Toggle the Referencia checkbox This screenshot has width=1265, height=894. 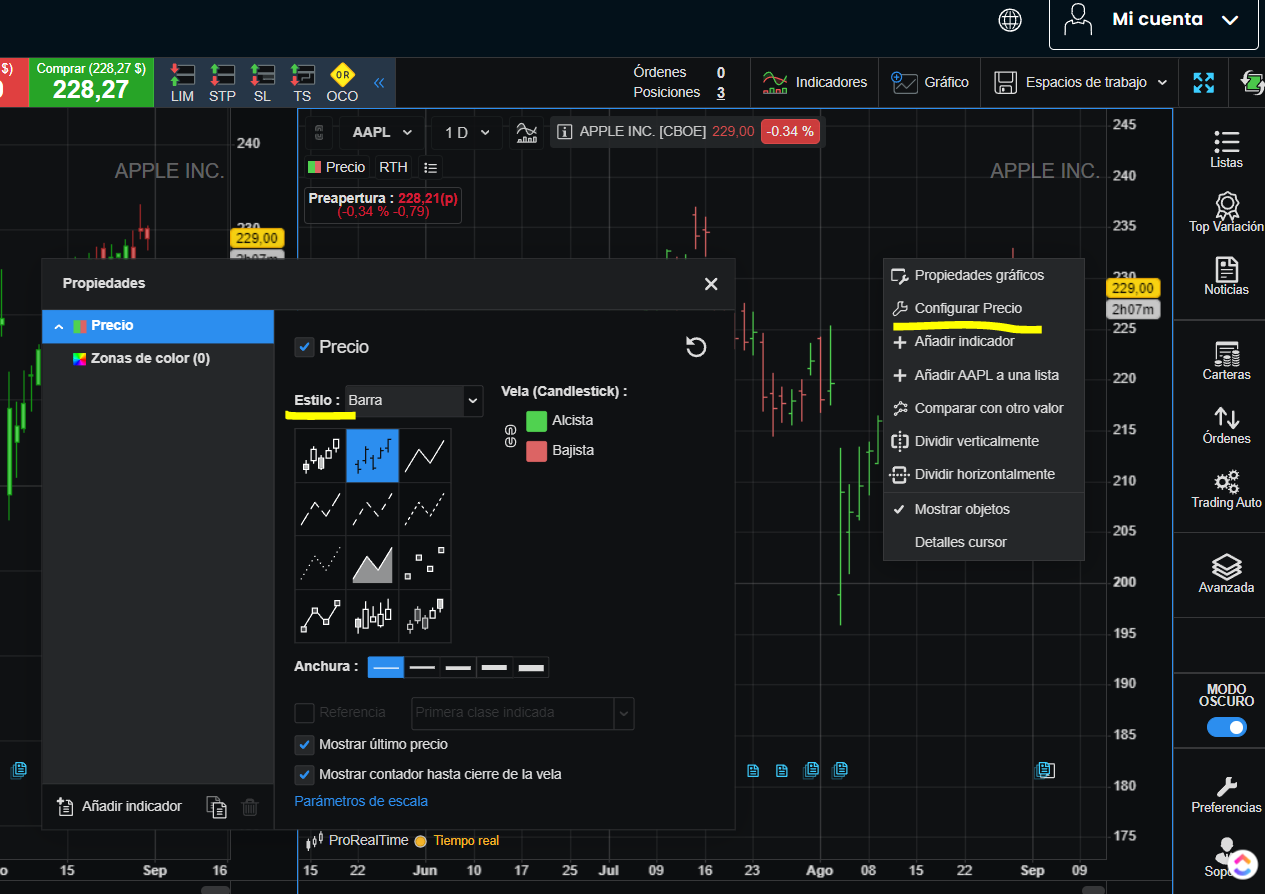304,713
